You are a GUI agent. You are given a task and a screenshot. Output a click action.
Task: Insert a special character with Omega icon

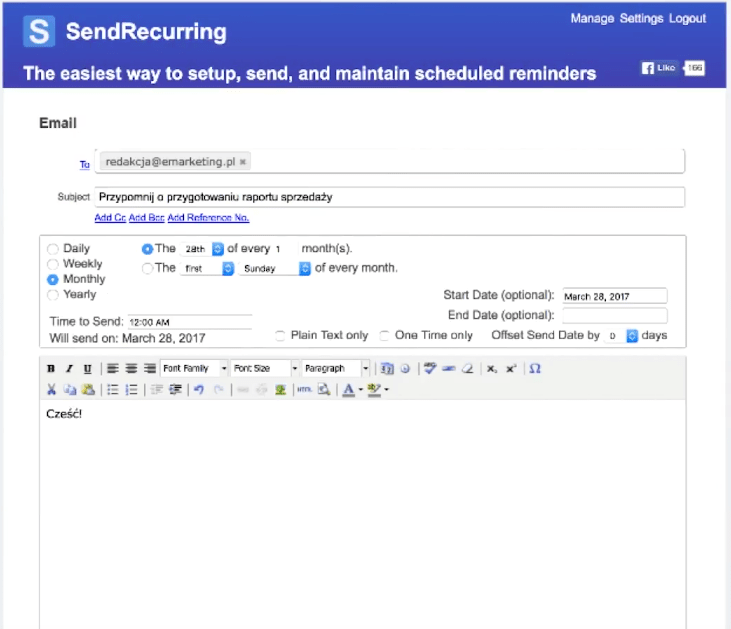pyautogui.click(x=535, y=369)
